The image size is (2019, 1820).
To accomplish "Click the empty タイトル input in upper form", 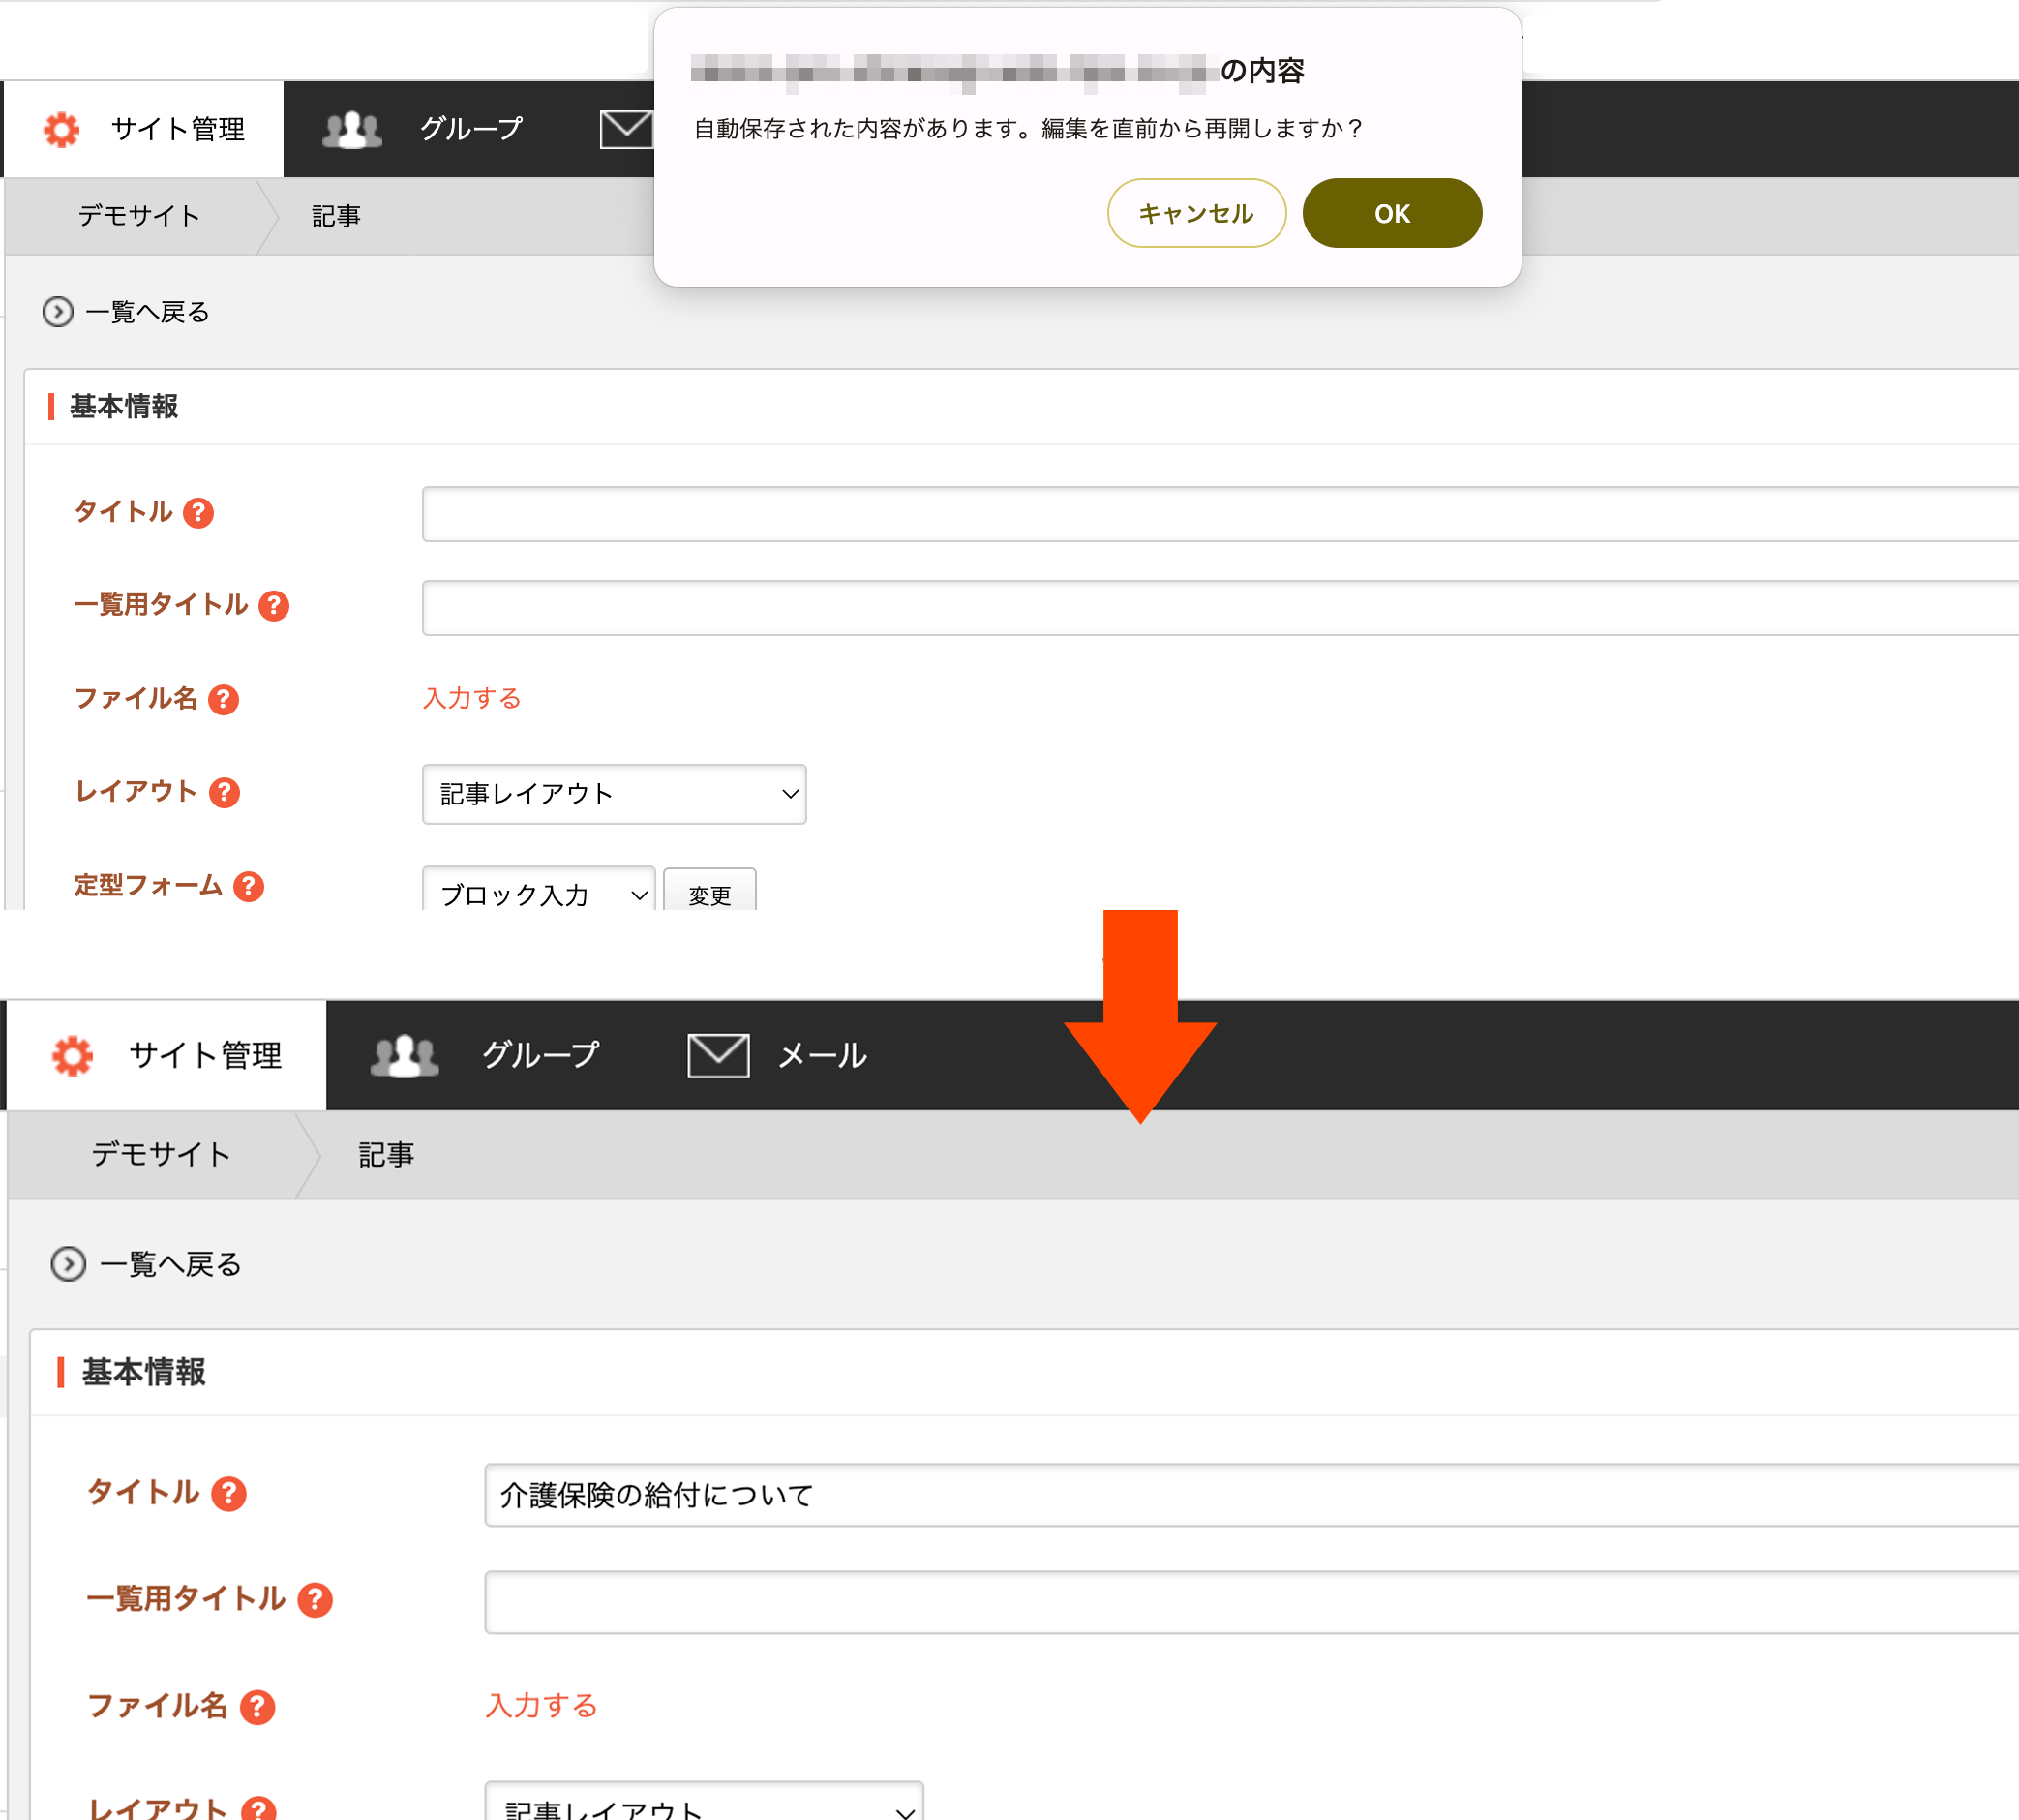I will tap(1220, 514).
